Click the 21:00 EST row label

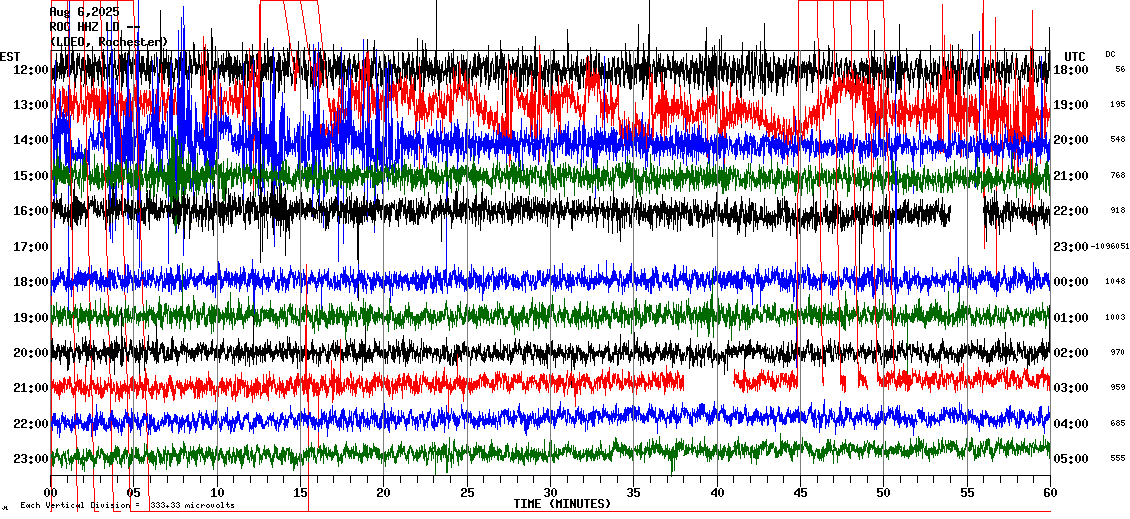coord(31,388)
